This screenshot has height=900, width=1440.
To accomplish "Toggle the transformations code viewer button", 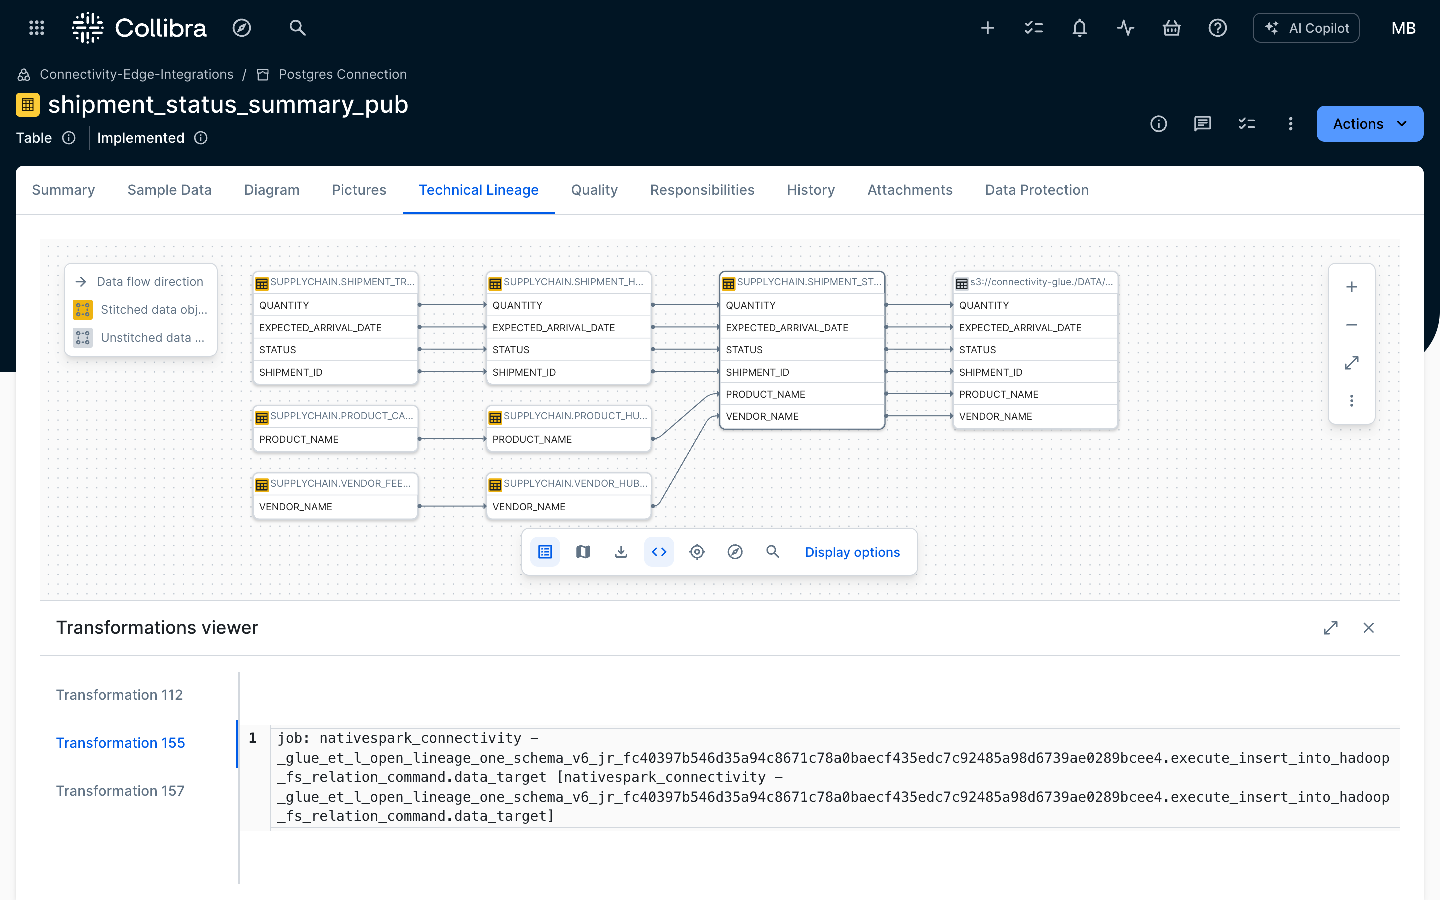I will [659, 552].
